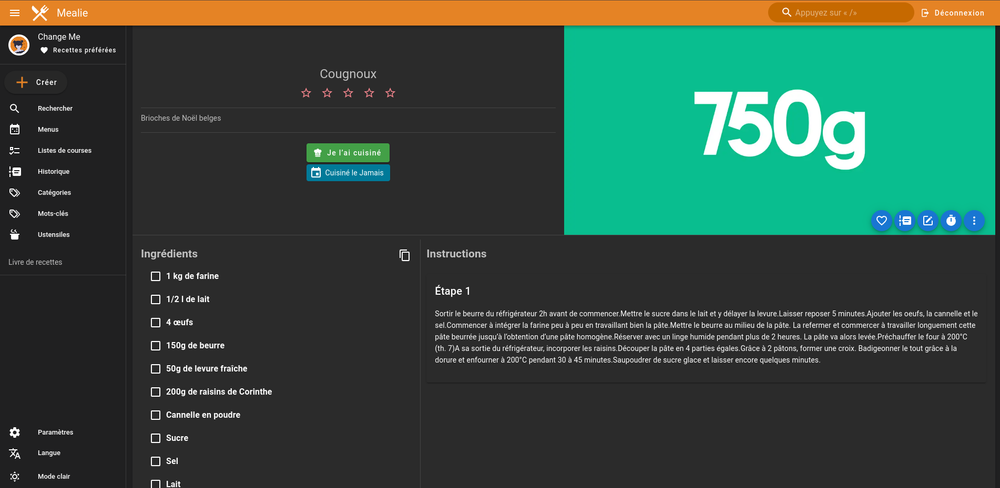Screen dimensions: 1000x488
Task: Open the three-dot more options menu
Action: coord(974,221)
